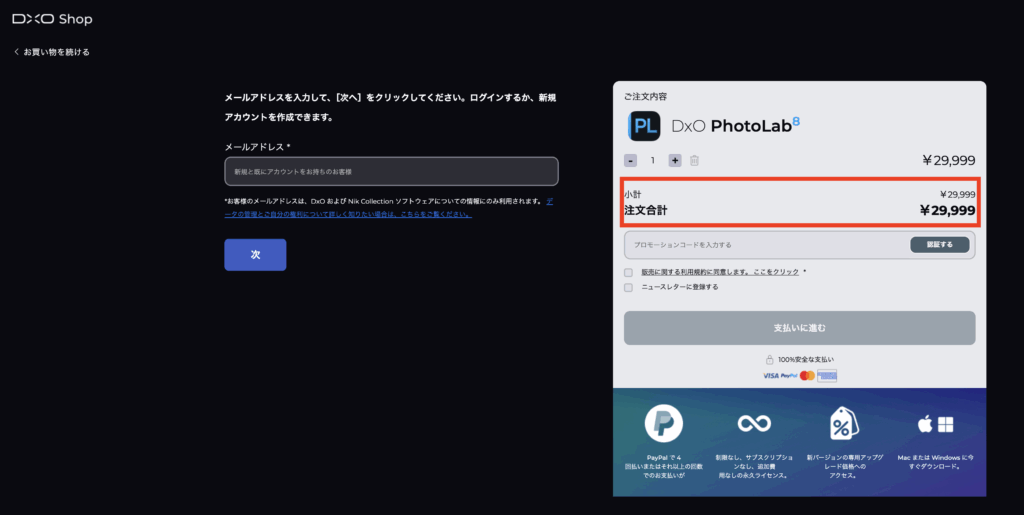
Task: Click the Apple logo icon
Action: click(x=924, y=424)
